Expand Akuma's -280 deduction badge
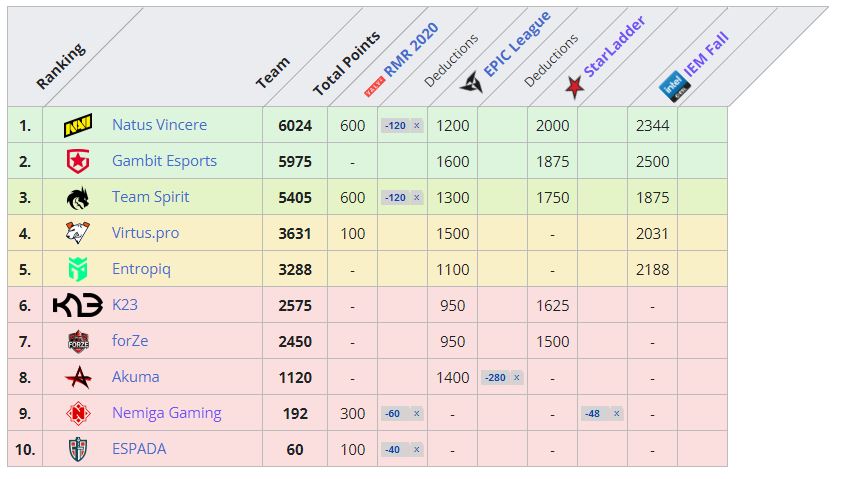The image size is (844, 479). 502,378
